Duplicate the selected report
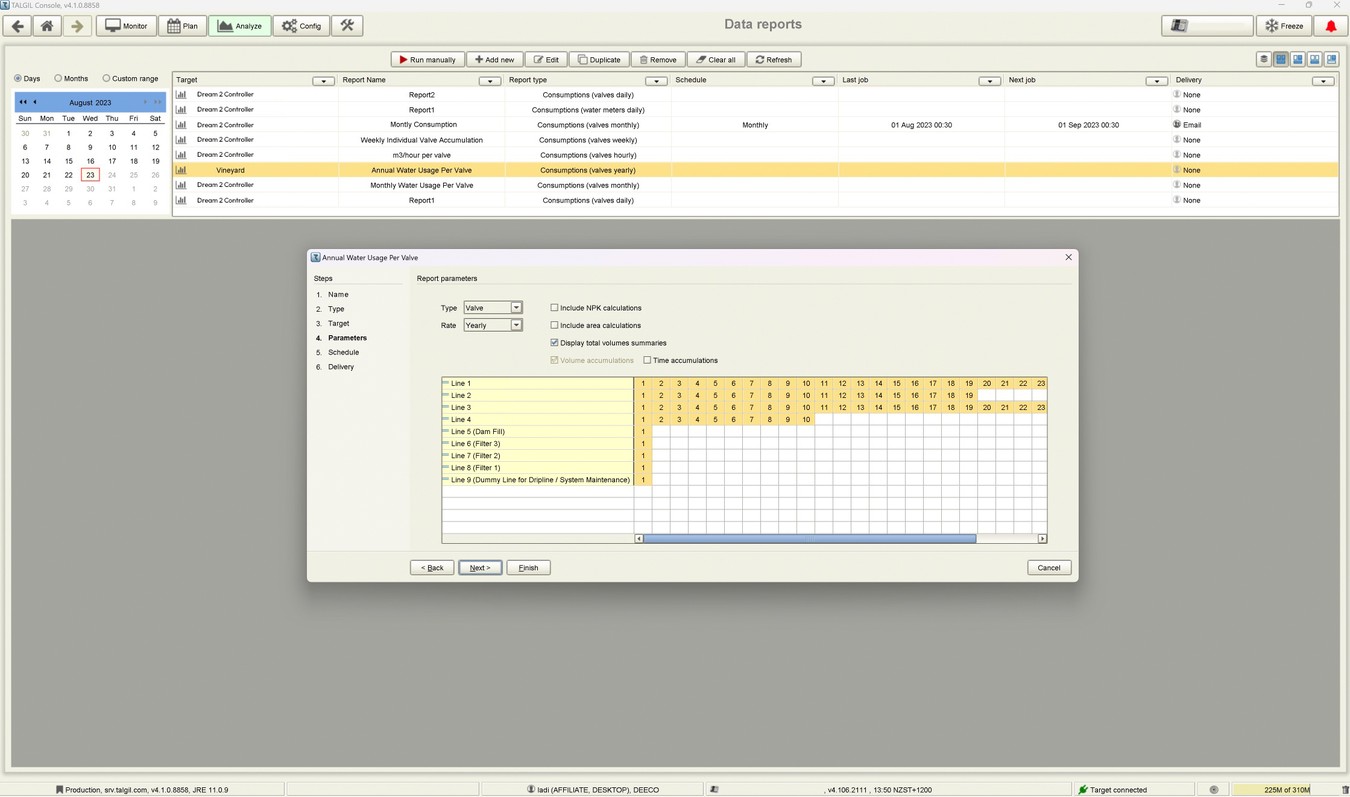The image size is (1350, 797). [x=599, y=60]
